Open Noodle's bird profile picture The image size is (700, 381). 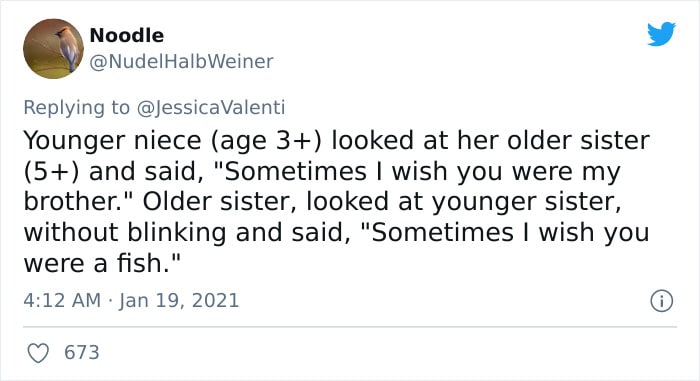pos(54,49)
